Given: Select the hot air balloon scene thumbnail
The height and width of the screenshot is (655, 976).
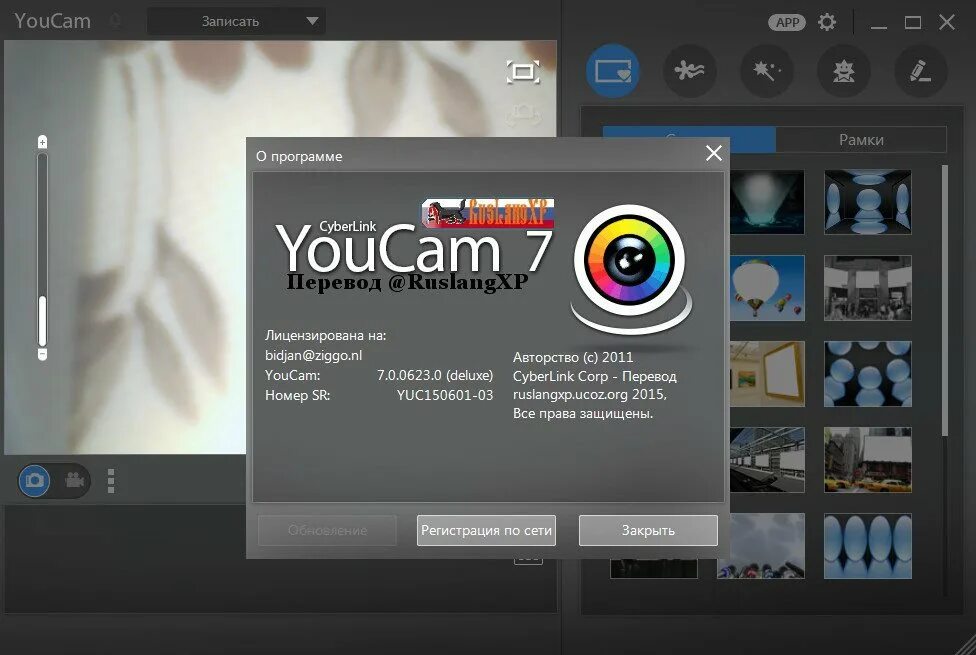Looking at the screenshot, I should pos(766,288).
